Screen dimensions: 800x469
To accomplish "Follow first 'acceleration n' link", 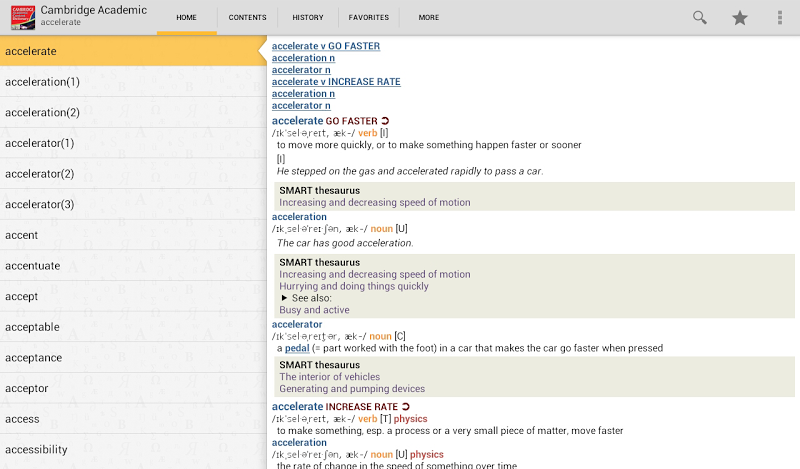I will click(303, 58).
